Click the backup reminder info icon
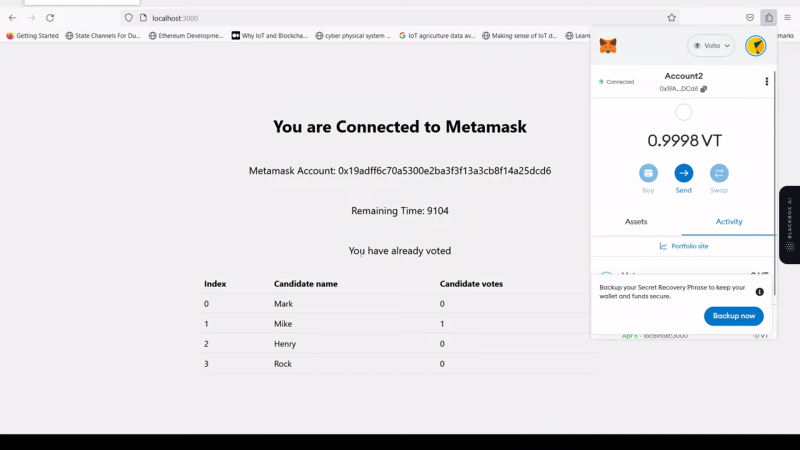Screen dimensions: 800x450 point(759,292)
